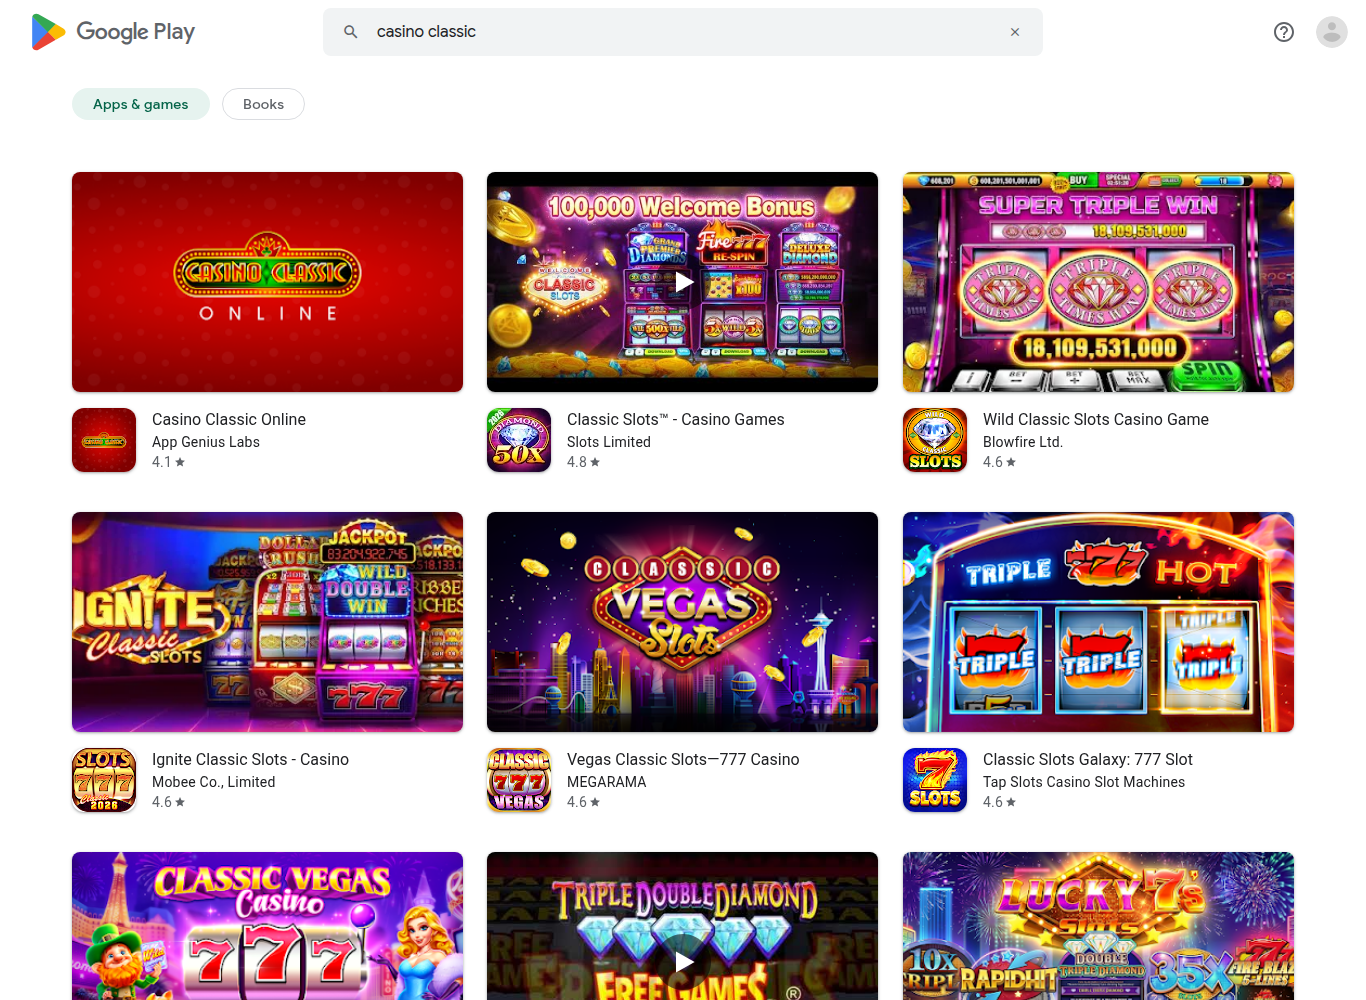The width and height of the screenshot is (1366, 1000).
Task: Click developer name Slots Limited
Action: 609,442
